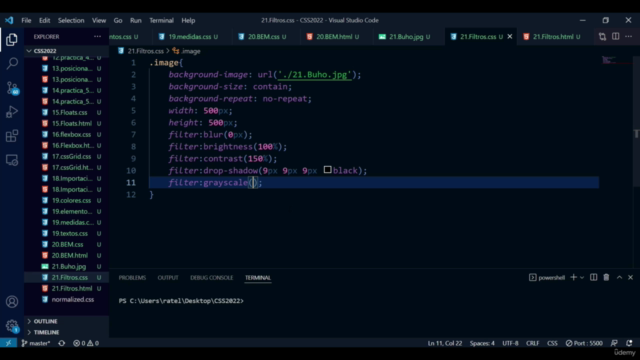640x360 pixels.
Task: Close the 21.Filtros.css tab
Action: 510,37
